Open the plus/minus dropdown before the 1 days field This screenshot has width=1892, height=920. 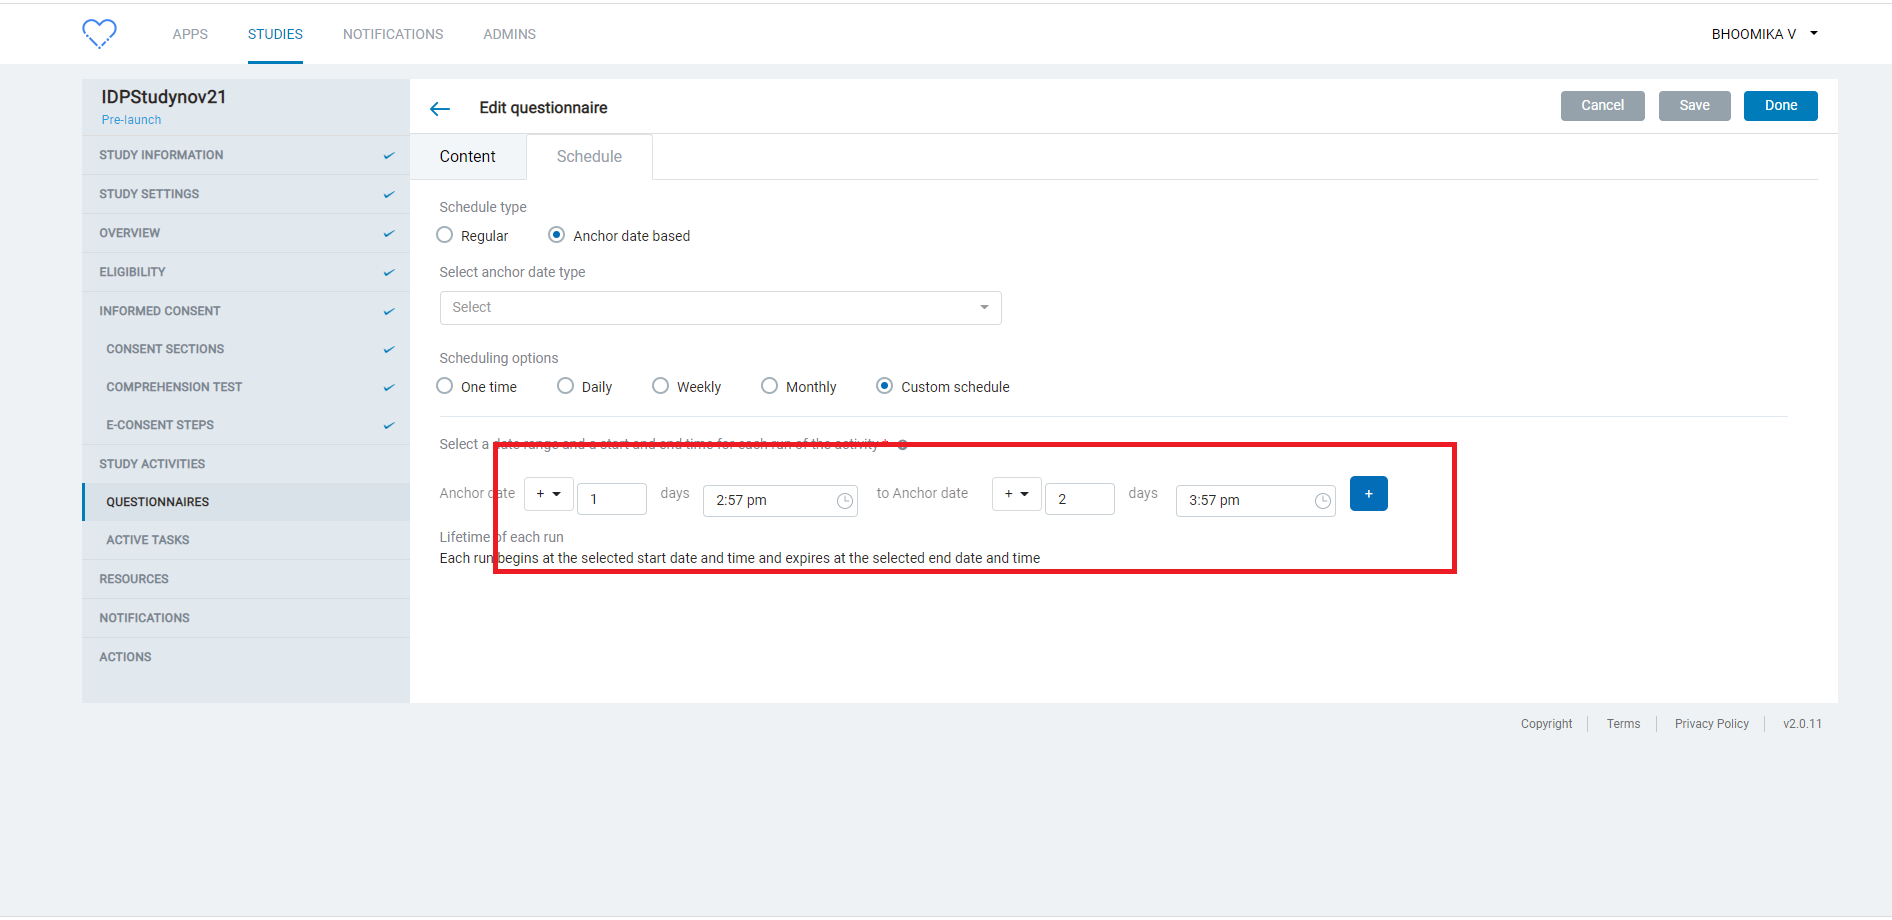548,493
